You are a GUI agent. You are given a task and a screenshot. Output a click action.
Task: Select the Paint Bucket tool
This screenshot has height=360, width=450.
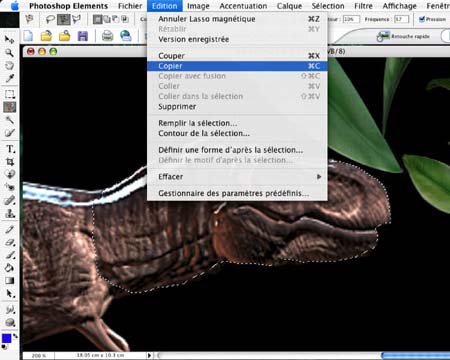pos(10,268)
